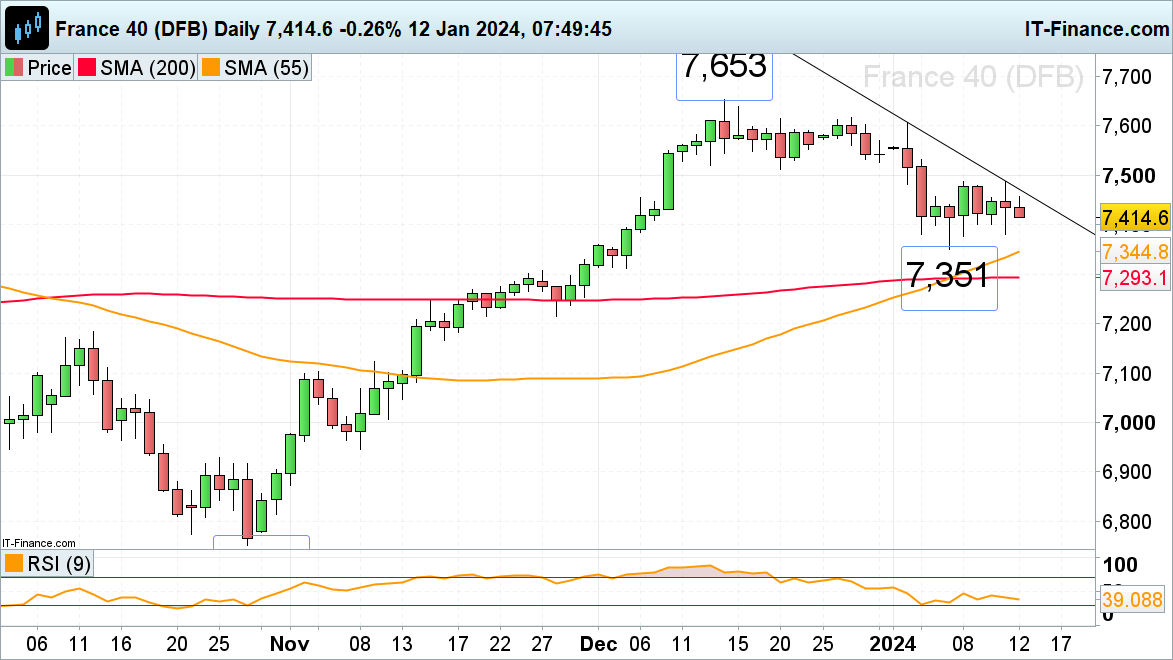1173x660 pixels.
Task: Click the 17 date label at far right
Action: coord(1061,644)
